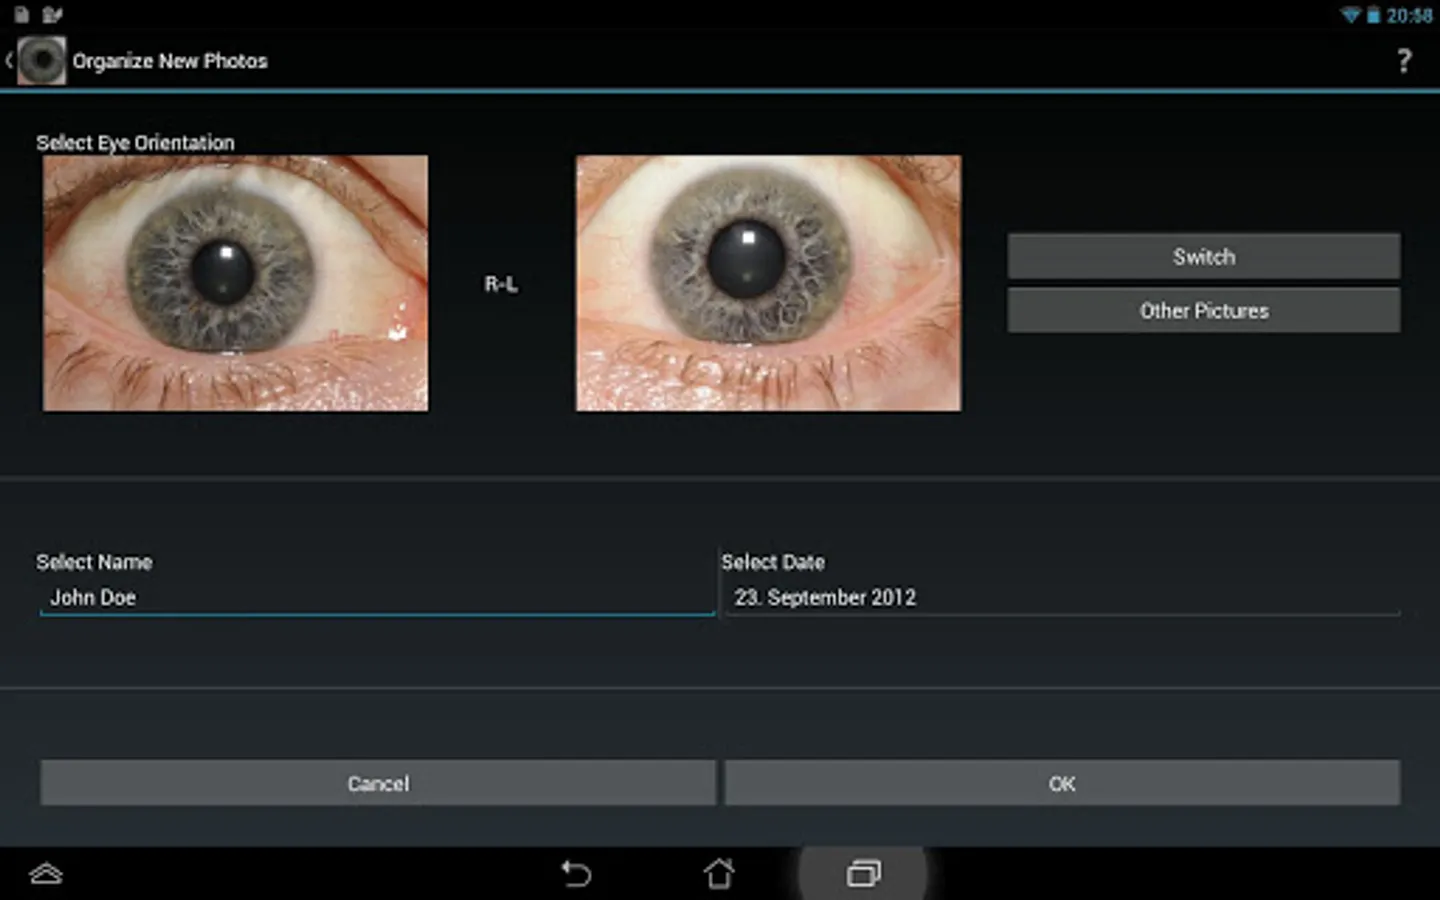Select the right eye photo thumbnail
The image size is (1440, 900).
tap(768, 283)
